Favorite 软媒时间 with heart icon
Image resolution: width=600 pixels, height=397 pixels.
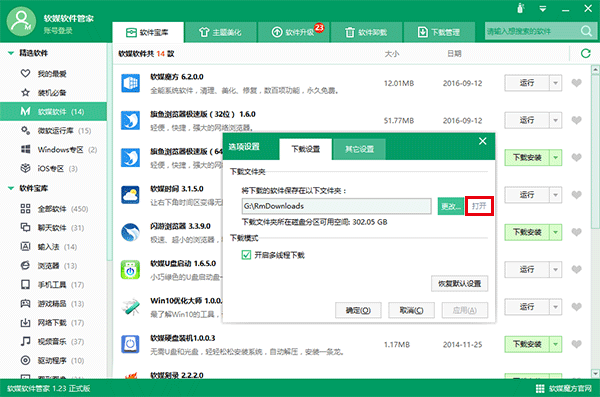[576, 195]
